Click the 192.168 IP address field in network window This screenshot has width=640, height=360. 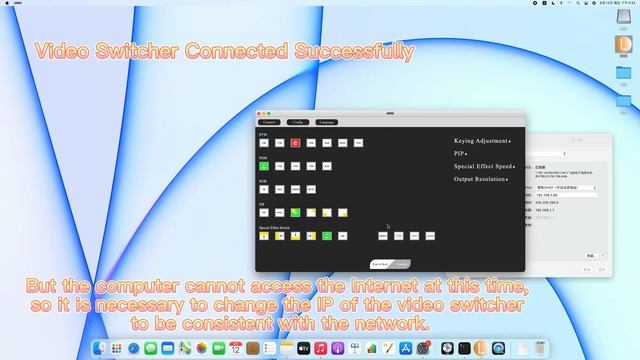pyautogui.click(x=566, y=195)
